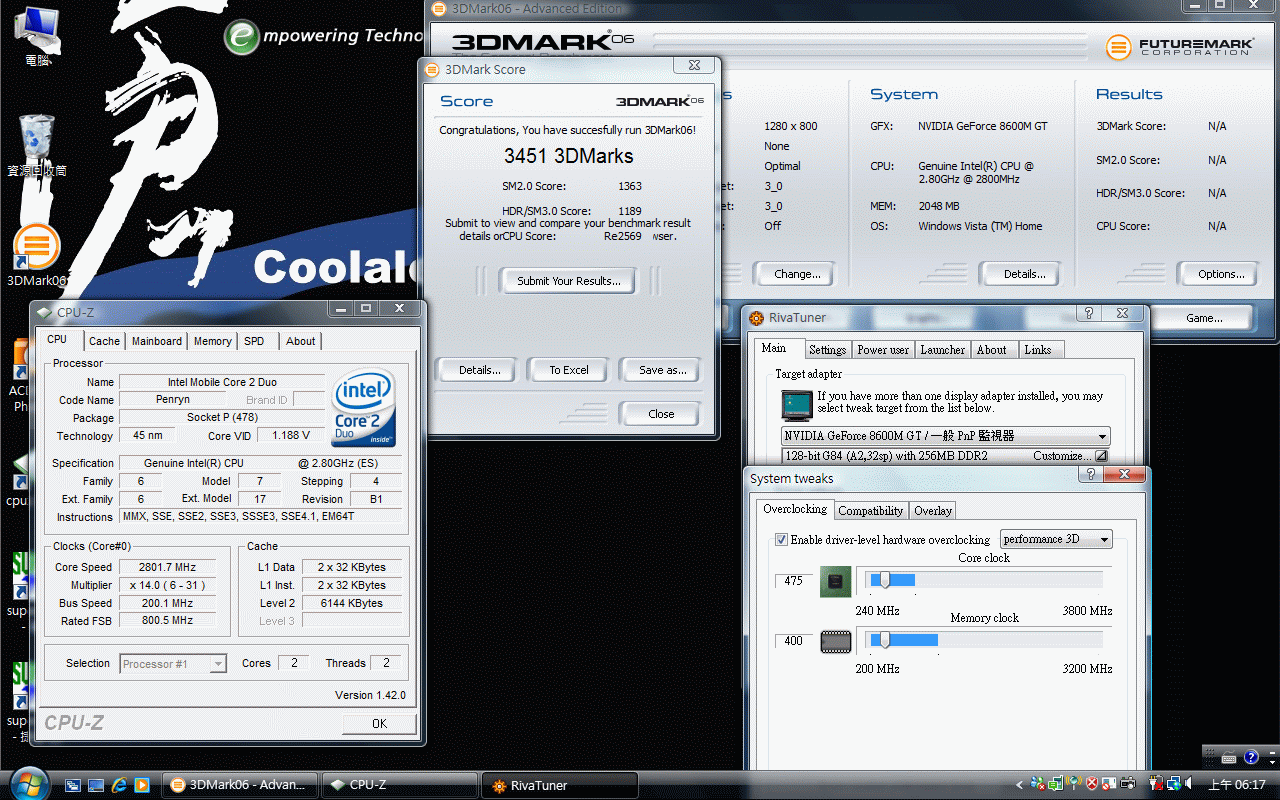Switch to Cache tab in CPU-Z
The image size is (1280, 800).
click(x=104, y=341)
